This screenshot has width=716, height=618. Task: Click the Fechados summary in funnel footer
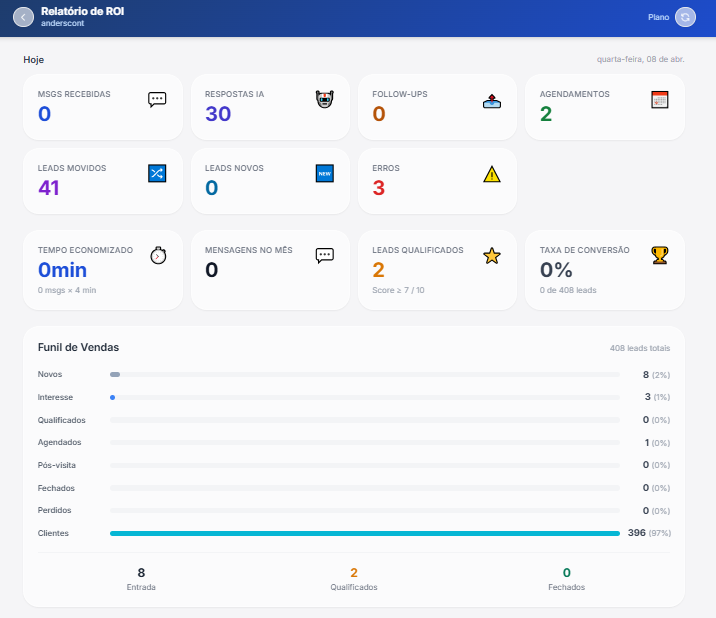click(566, 579)
